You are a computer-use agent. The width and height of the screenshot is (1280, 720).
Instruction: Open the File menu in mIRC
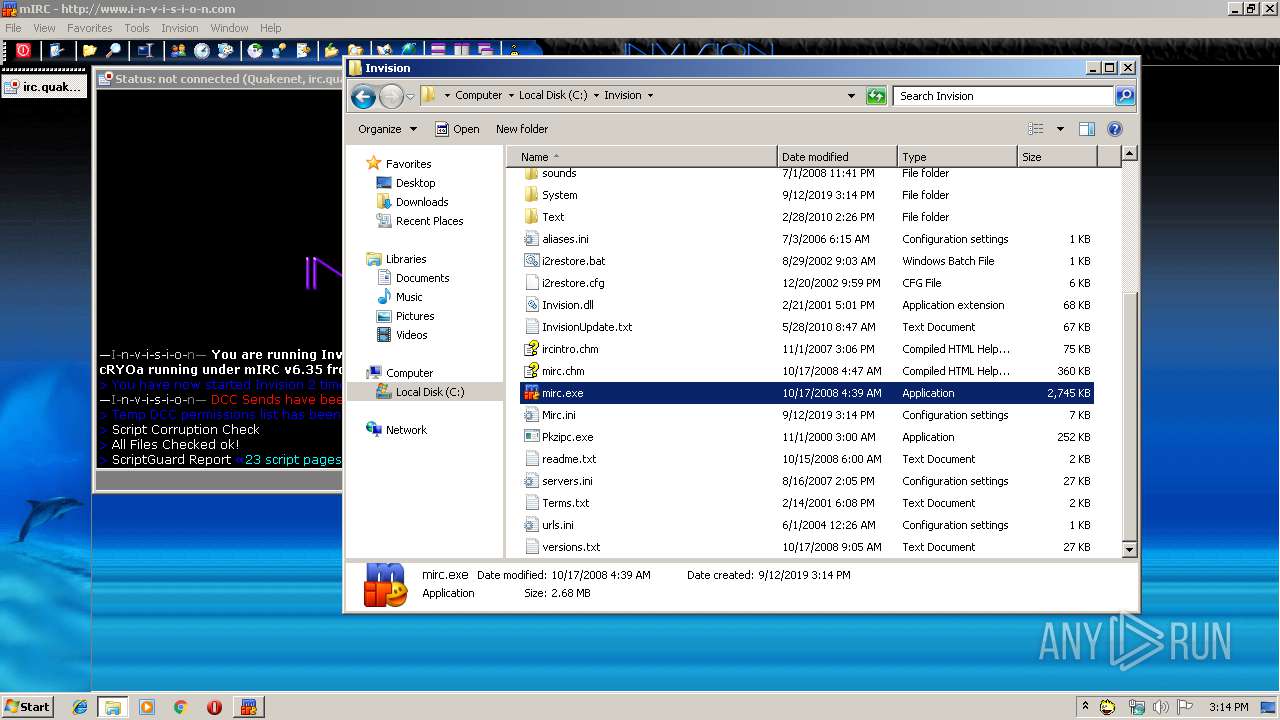13,28
